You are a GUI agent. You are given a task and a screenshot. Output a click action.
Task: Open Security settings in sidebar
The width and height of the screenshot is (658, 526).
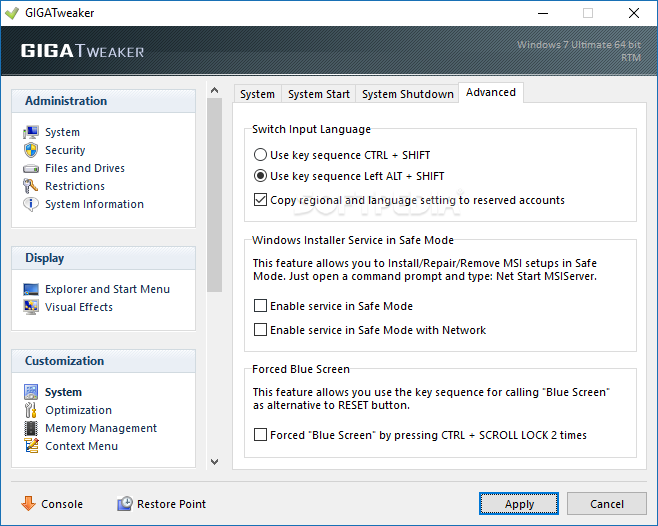coord(65,150)
